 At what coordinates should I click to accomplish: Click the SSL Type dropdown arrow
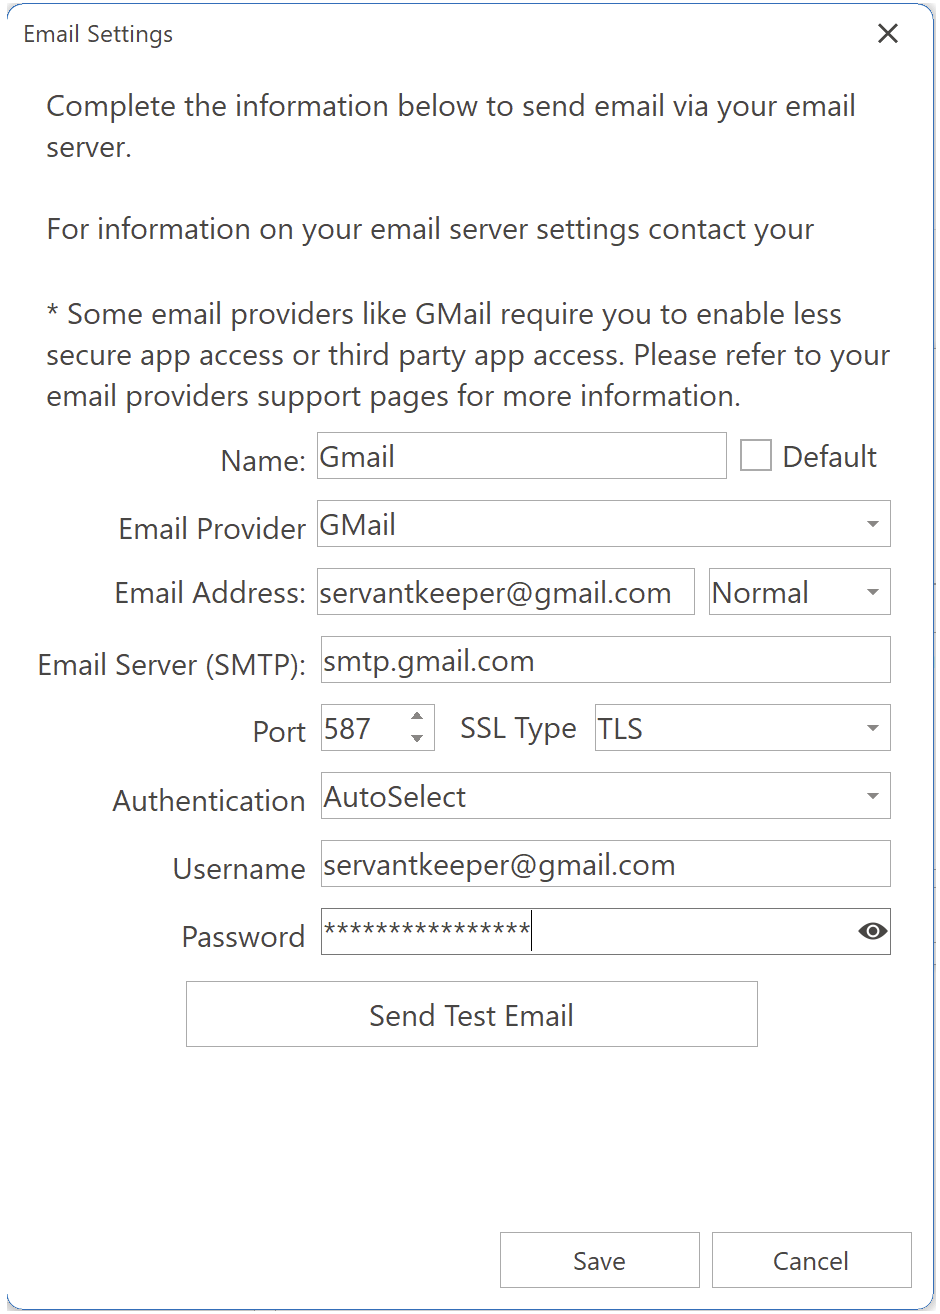tap(872, 728)
